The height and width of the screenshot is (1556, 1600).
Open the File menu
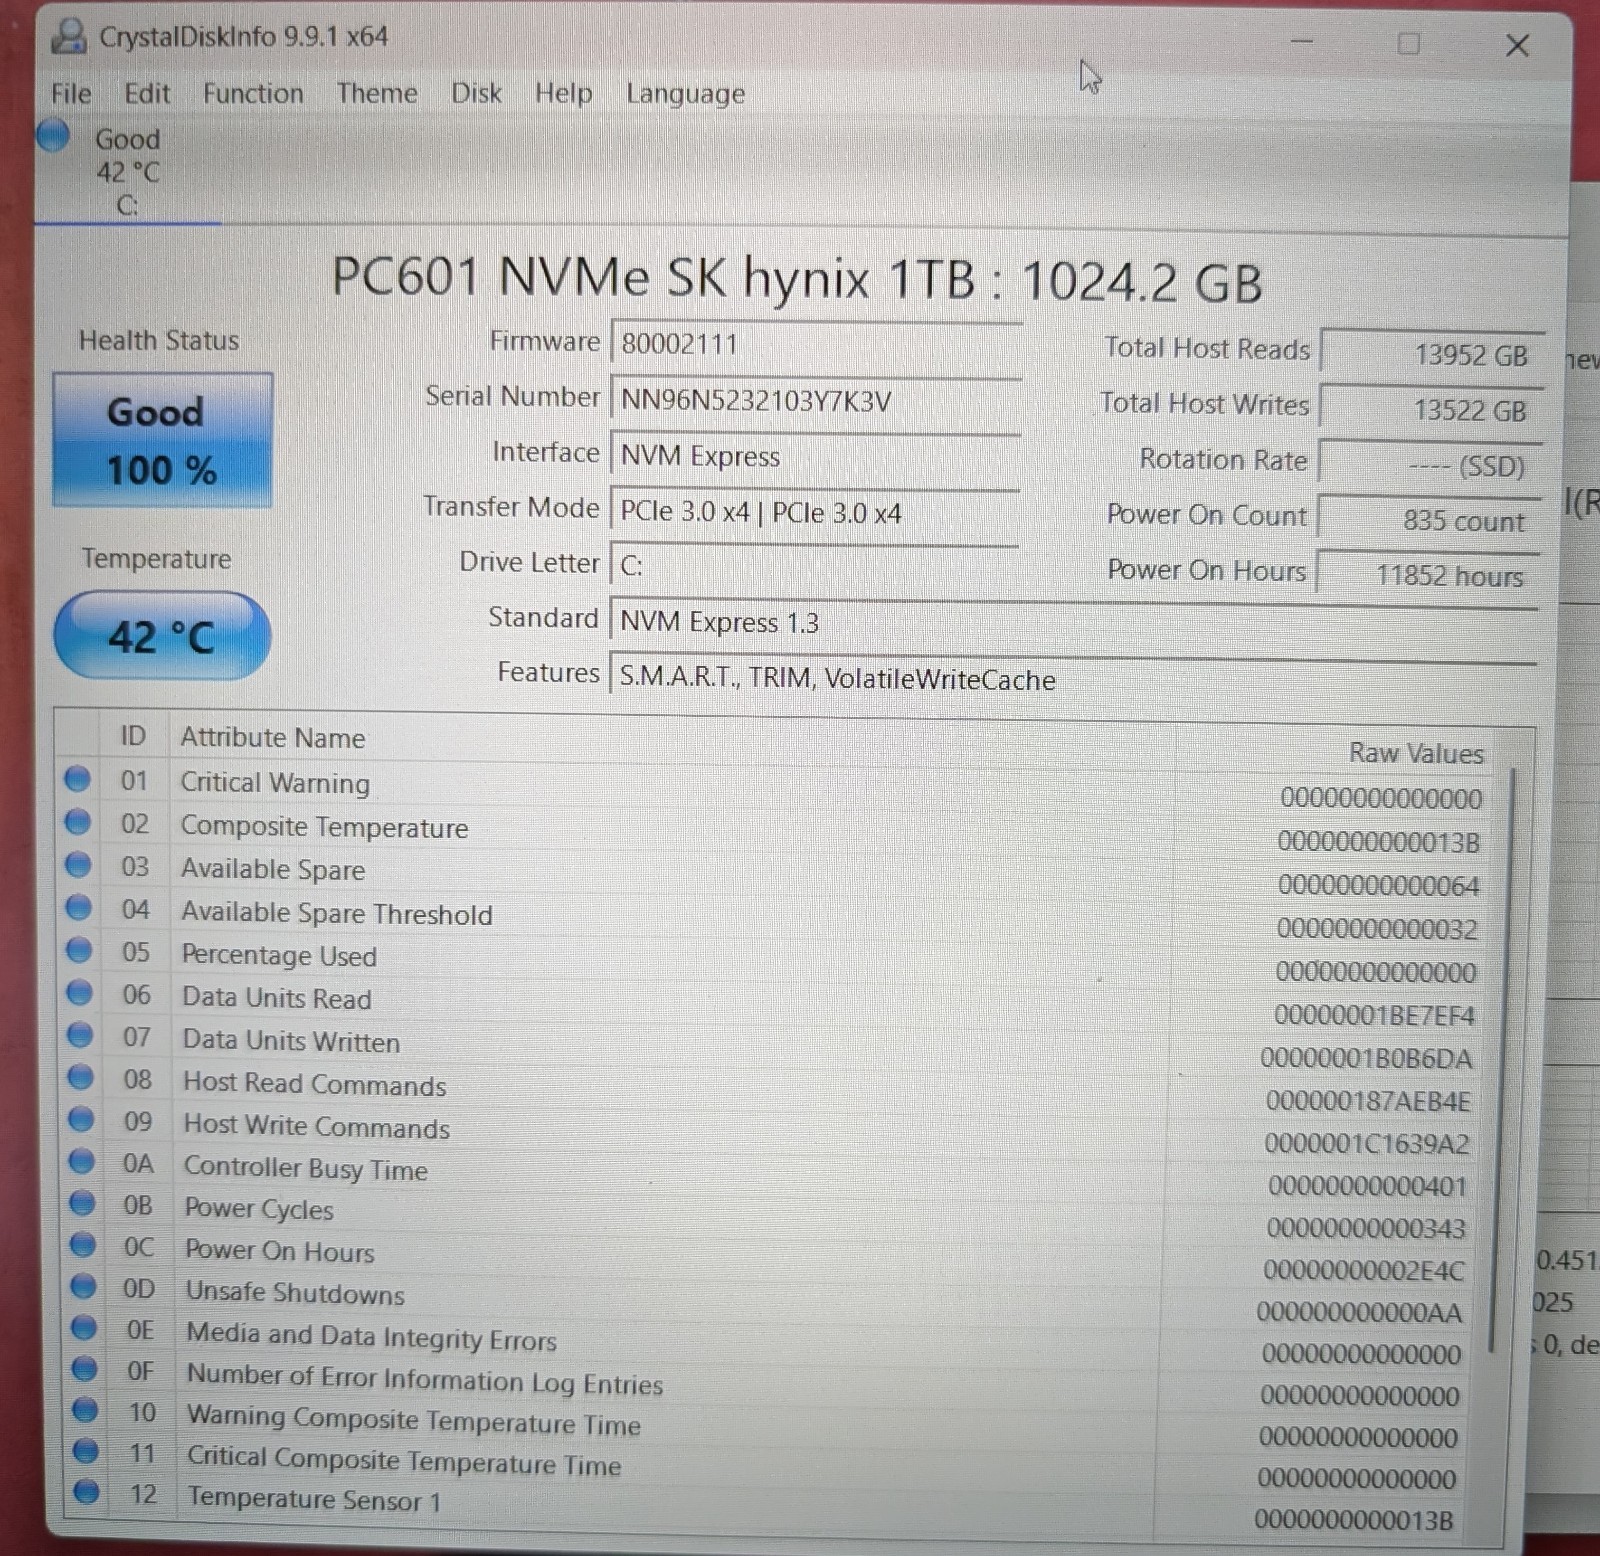[71, 93]
